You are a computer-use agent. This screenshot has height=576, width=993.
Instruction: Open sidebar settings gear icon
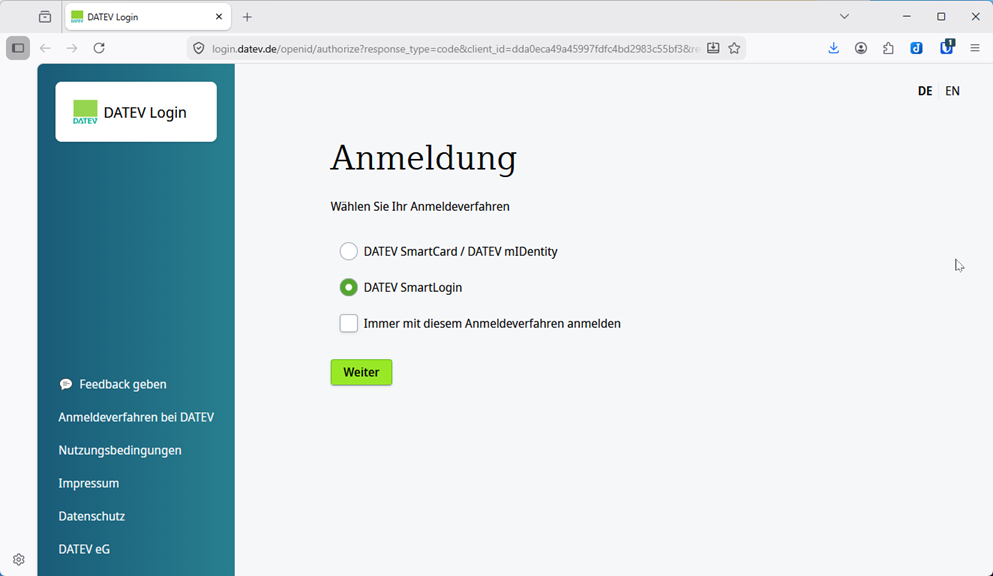point(19,560)
